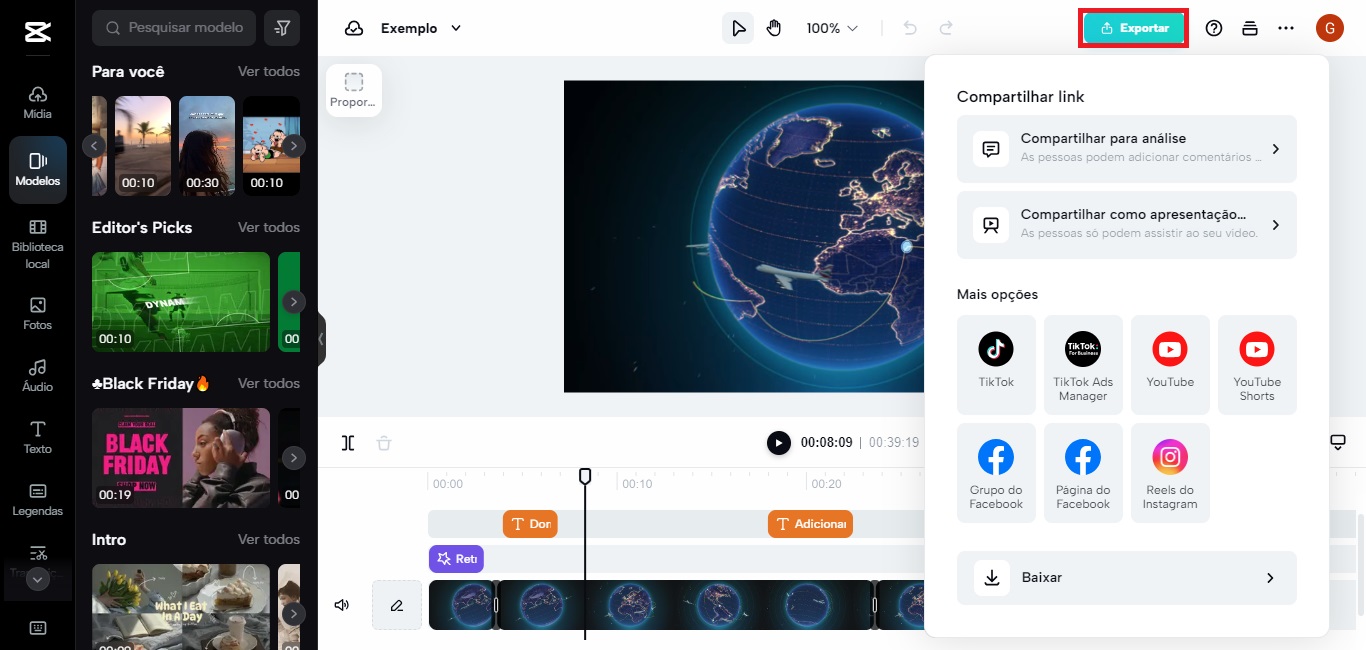
Task: Choose Compartilhar para análise
Action: point(1127,149)
